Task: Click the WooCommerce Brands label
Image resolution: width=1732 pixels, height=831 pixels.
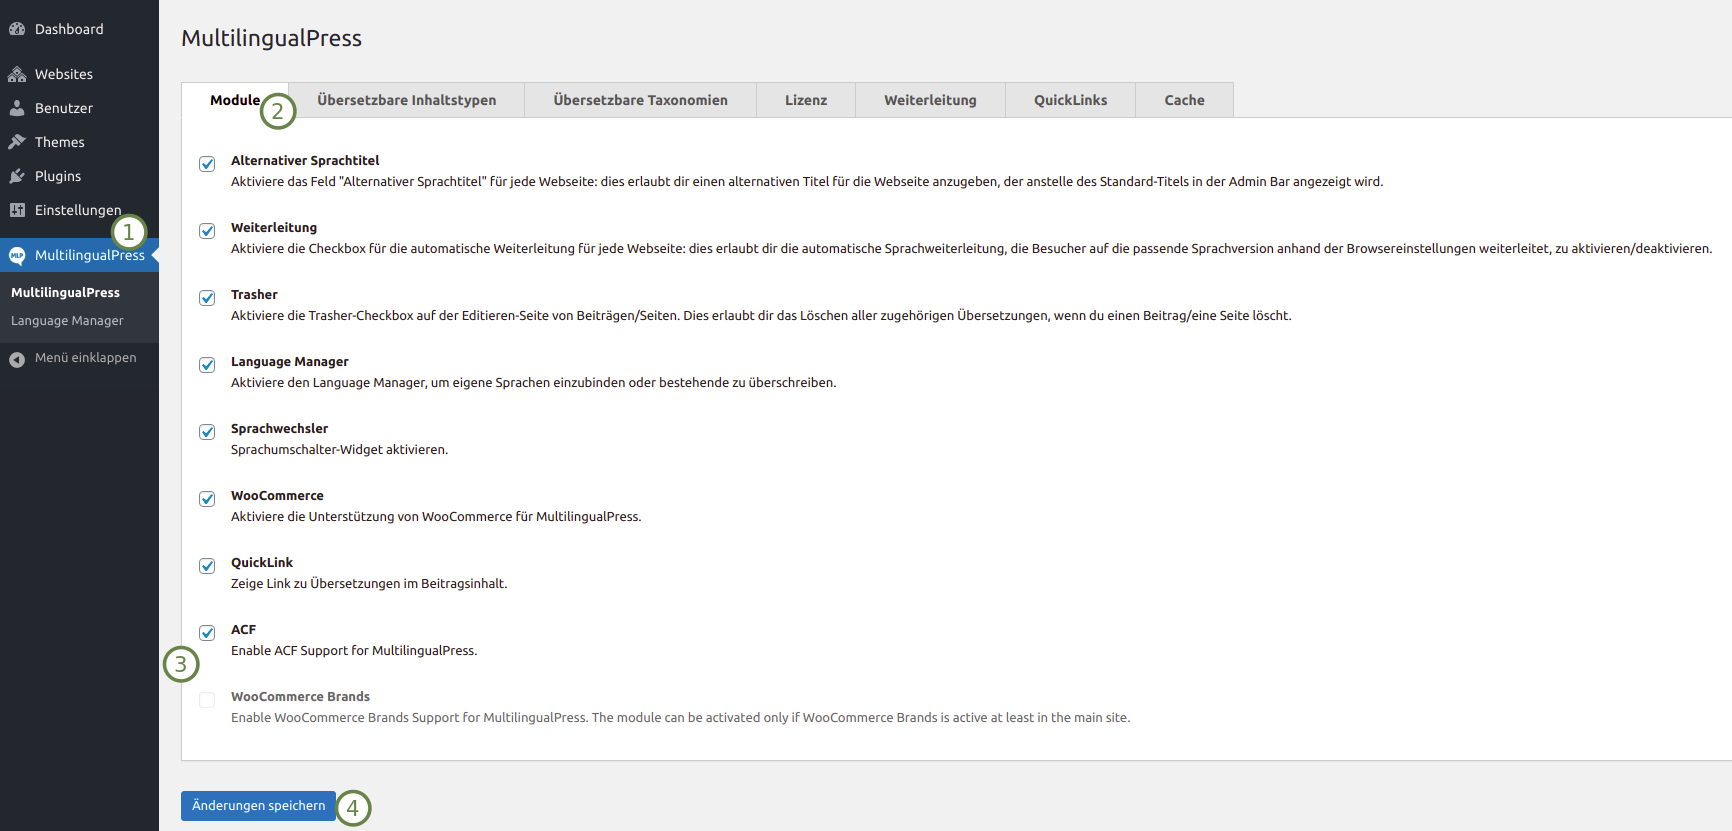Action: [300, 696]
